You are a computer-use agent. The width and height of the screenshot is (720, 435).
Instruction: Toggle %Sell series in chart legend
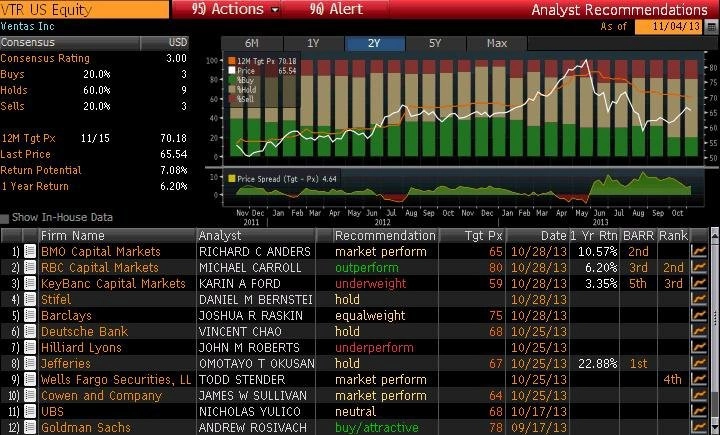232,99
